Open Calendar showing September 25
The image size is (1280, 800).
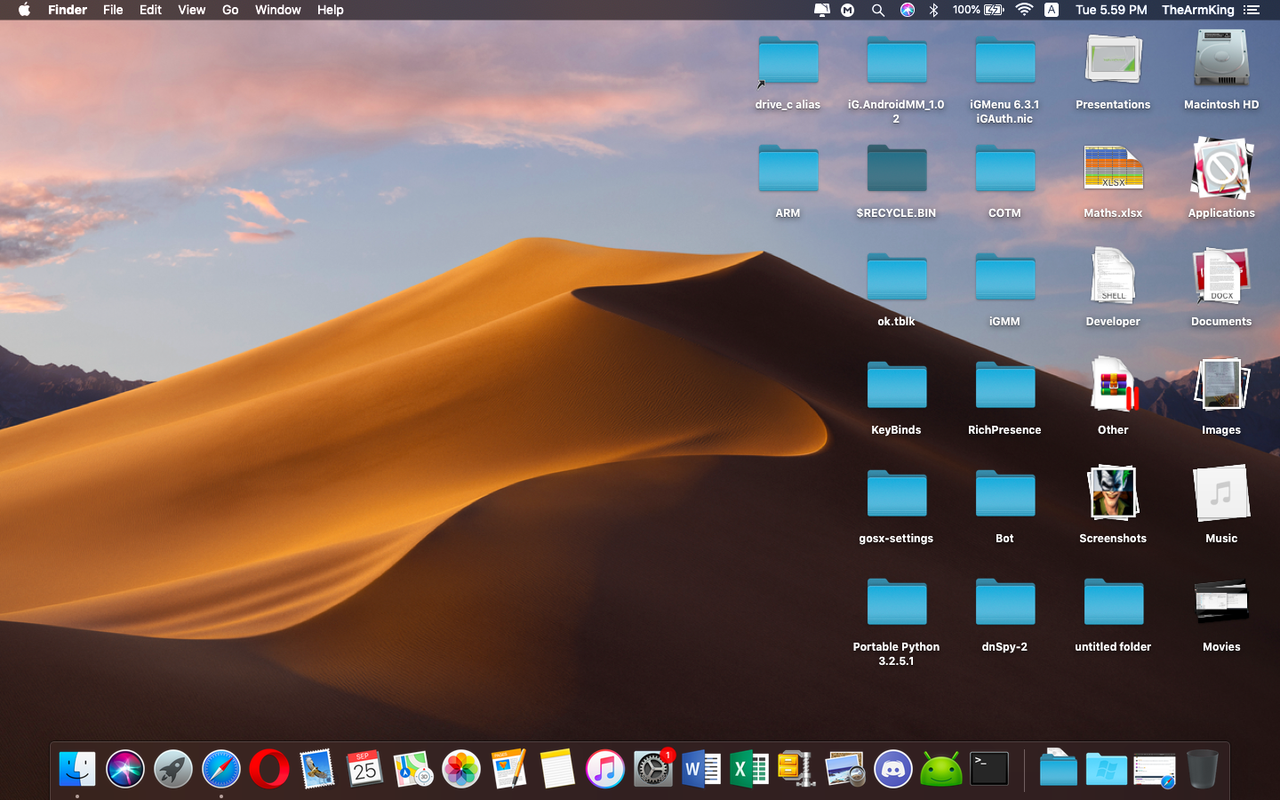coord(365,769)
